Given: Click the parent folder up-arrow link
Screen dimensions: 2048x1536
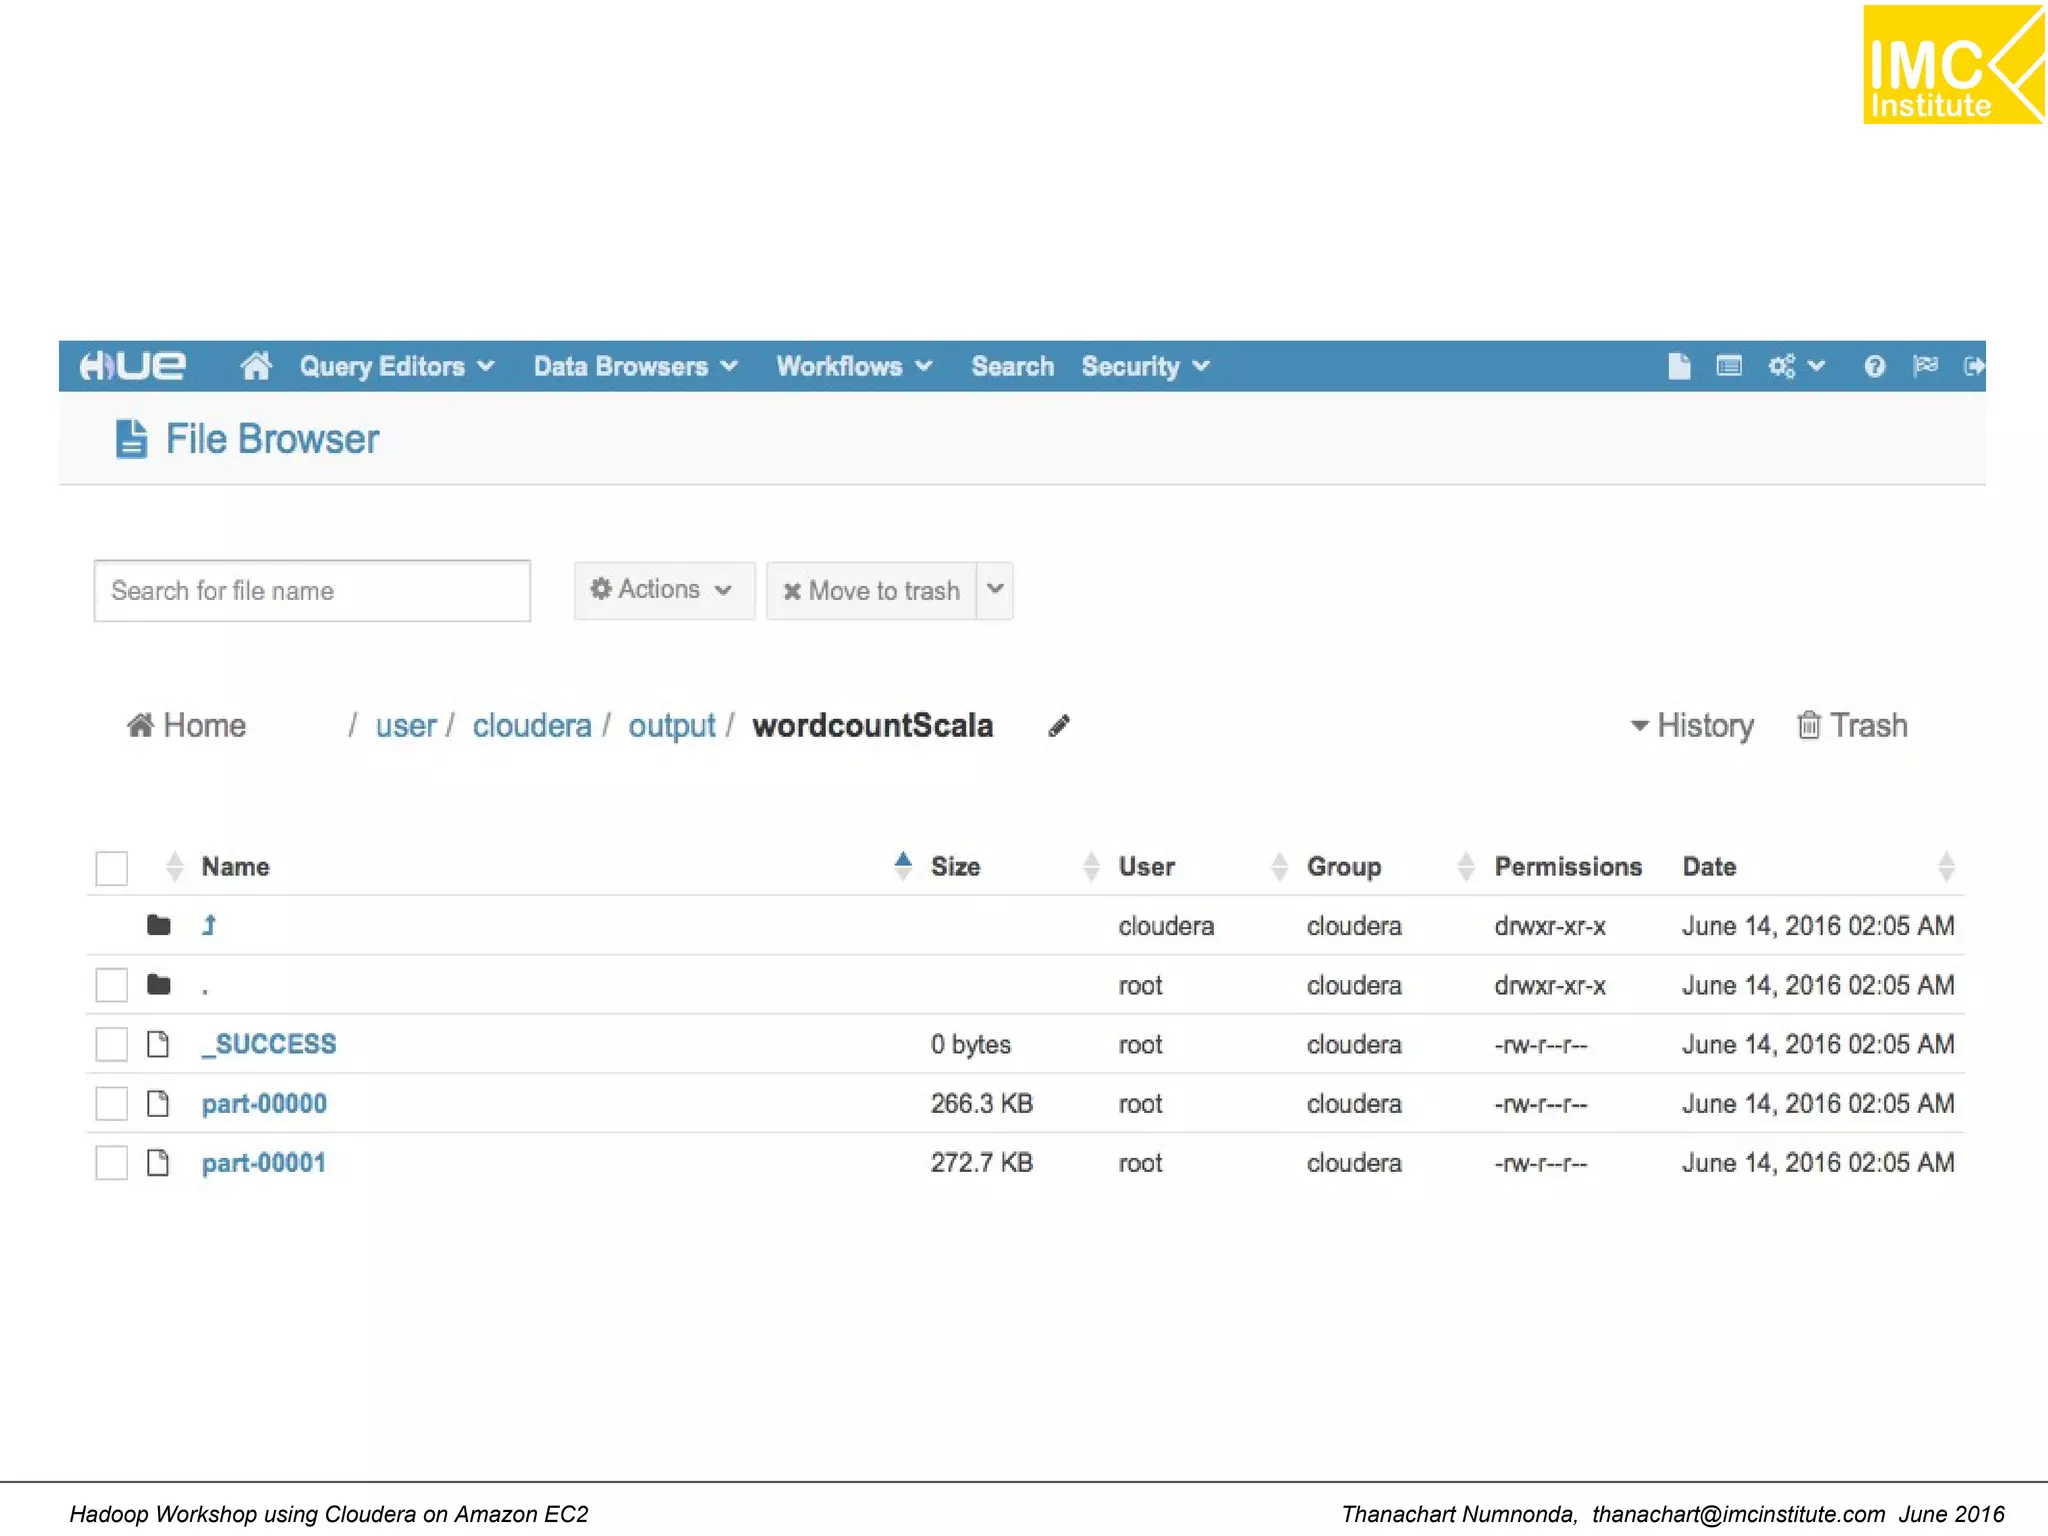Looking at the screenshot, I should pos(209,925).
